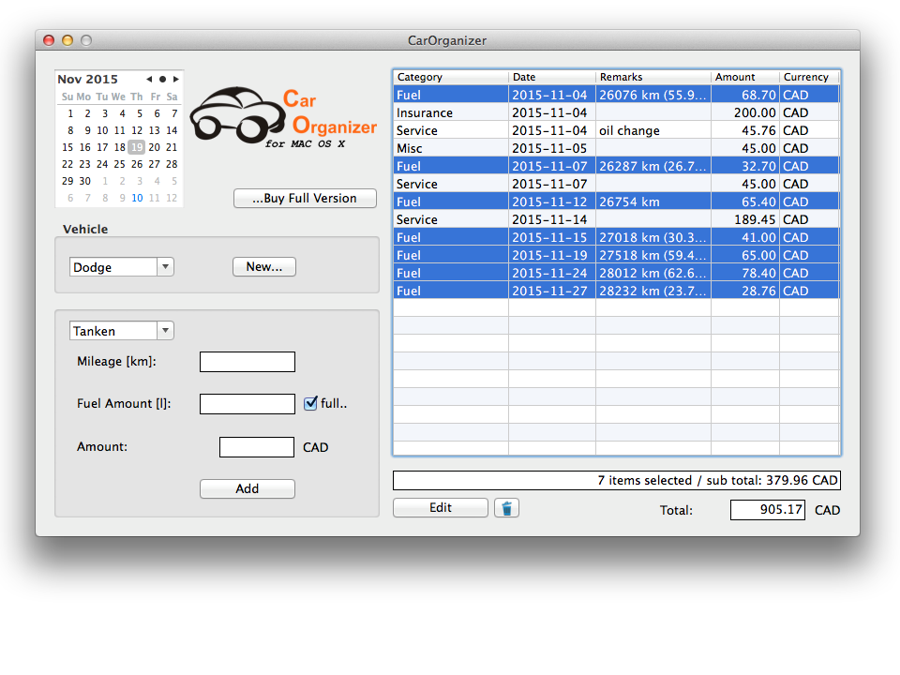The width and height of the screenshot is (900, 675).
Task: Open the Dodge vehicle dropdown
Action: coord(121,267)
